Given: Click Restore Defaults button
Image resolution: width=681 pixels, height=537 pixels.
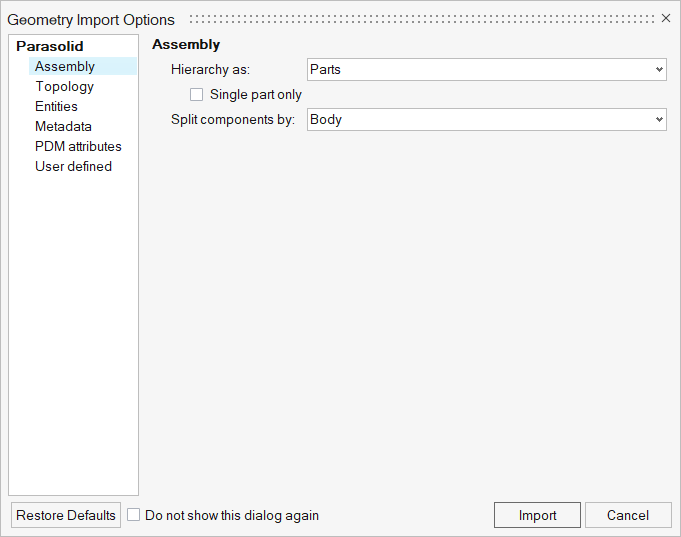Looking at the screenshot, I should [66, 515].
